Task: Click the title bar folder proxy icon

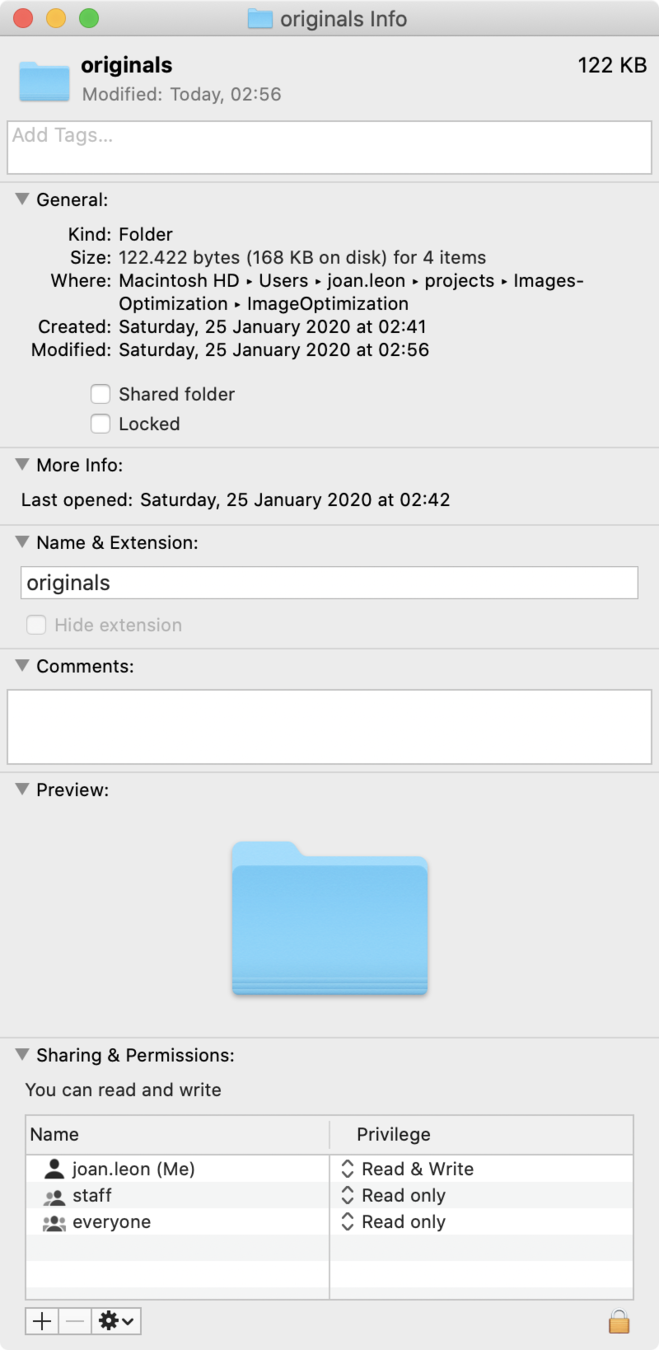Action: (x=260, y=18)
